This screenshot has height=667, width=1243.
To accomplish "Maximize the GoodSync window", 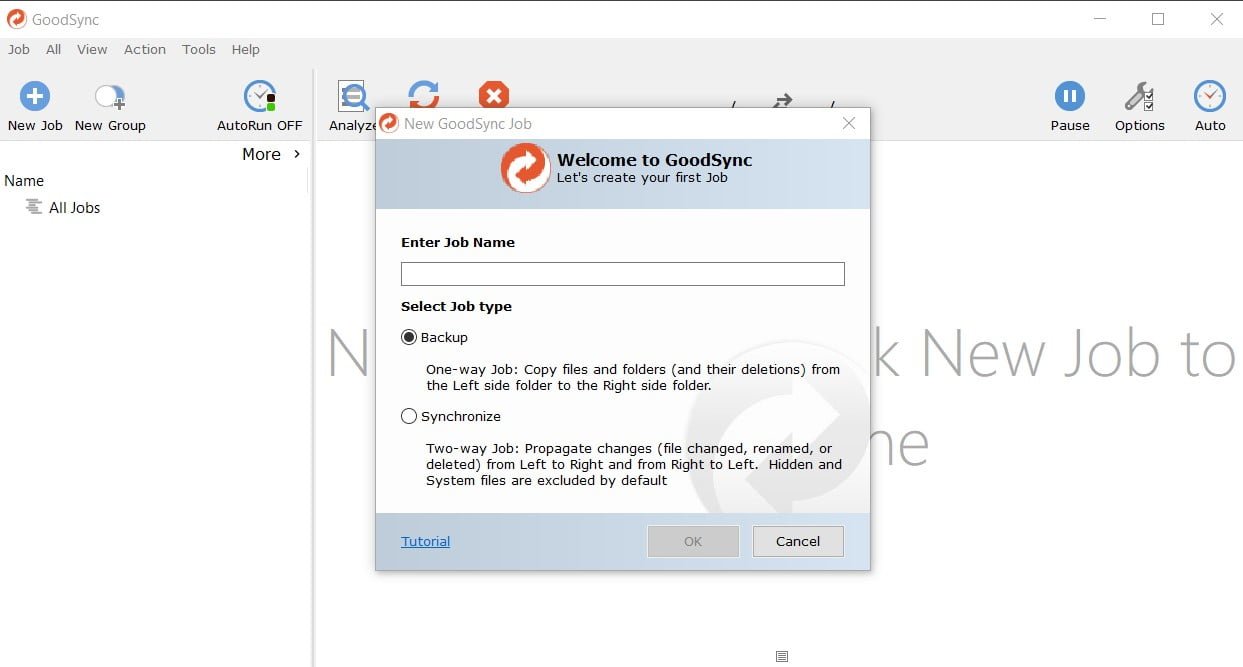I will (1158, 19).
